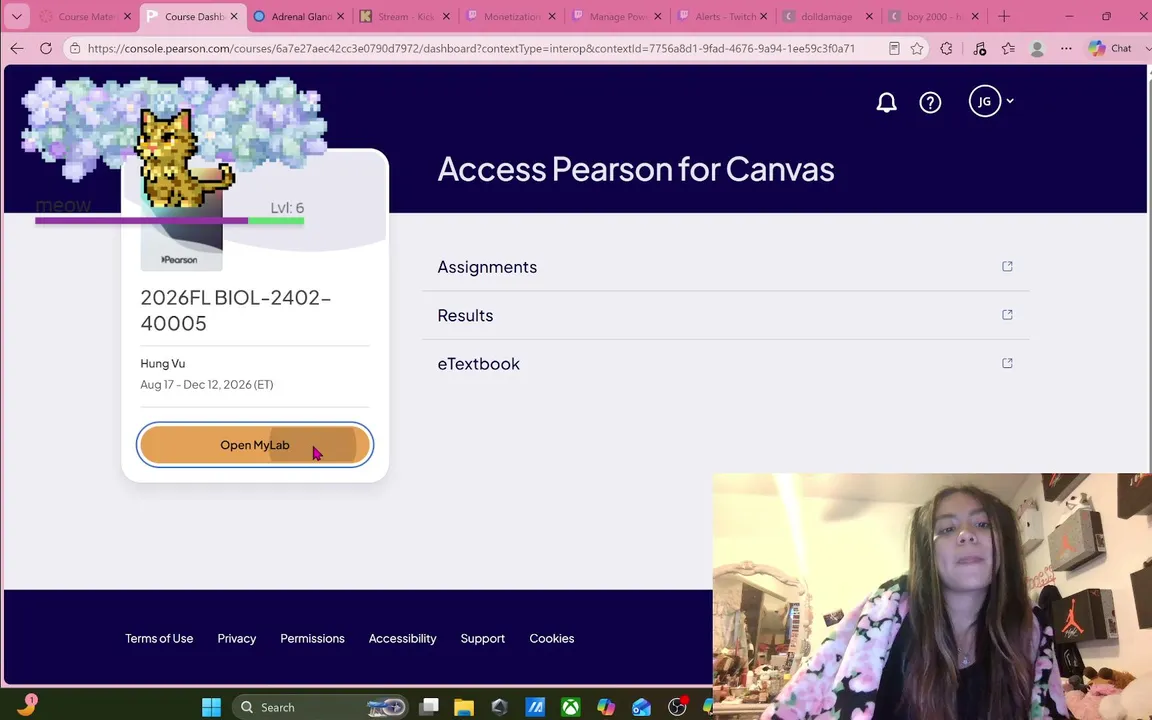Click the pixel cat stream overlay
Image resolution: width=1152 pixels, height=720 pixels.
(x=184, y=158)
